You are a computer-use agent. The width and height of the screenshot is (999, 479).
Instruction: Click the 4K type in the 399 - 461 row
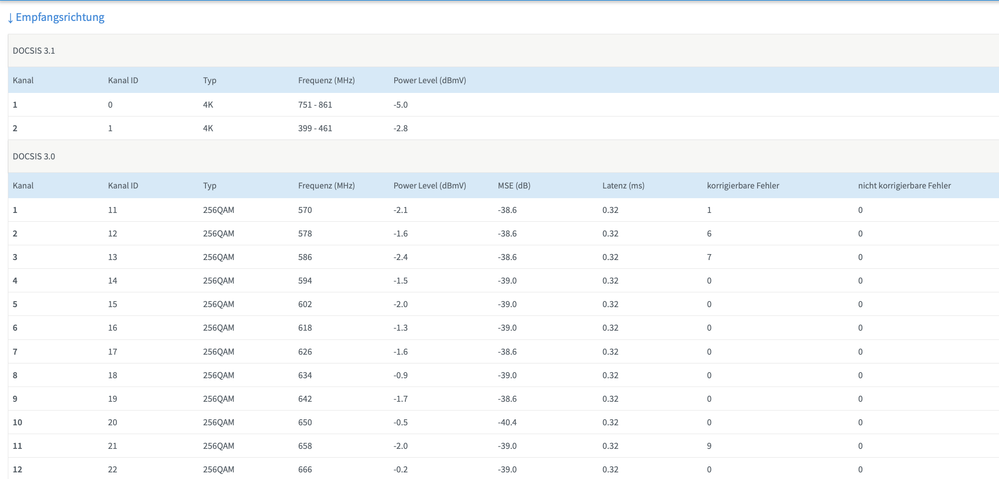[208, 128]
